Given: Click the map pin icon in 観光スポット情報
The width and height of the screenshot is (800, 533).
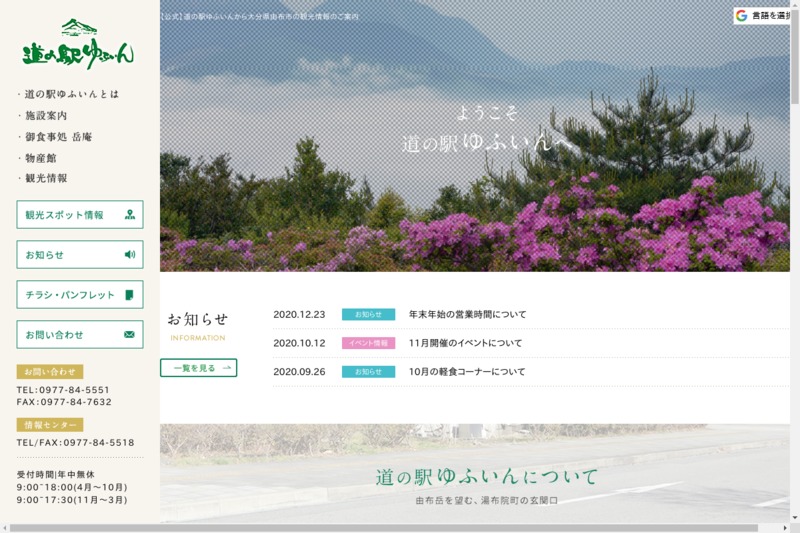Looking at the screenshot, I should coord(130,214).
